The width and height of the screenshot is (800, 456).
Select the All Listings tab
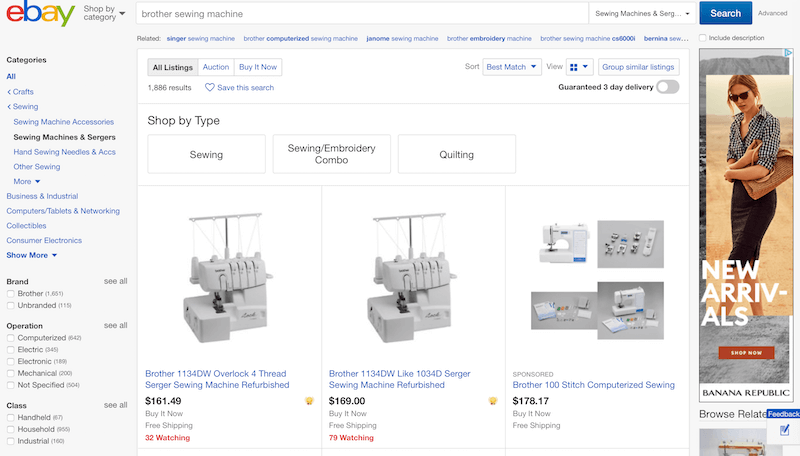click(x=172, y=67)
